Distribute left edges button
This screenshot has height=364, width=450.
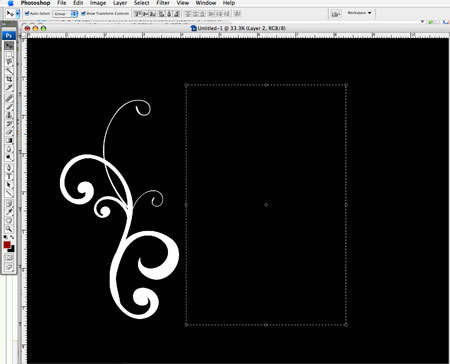(x=211, y=14)
